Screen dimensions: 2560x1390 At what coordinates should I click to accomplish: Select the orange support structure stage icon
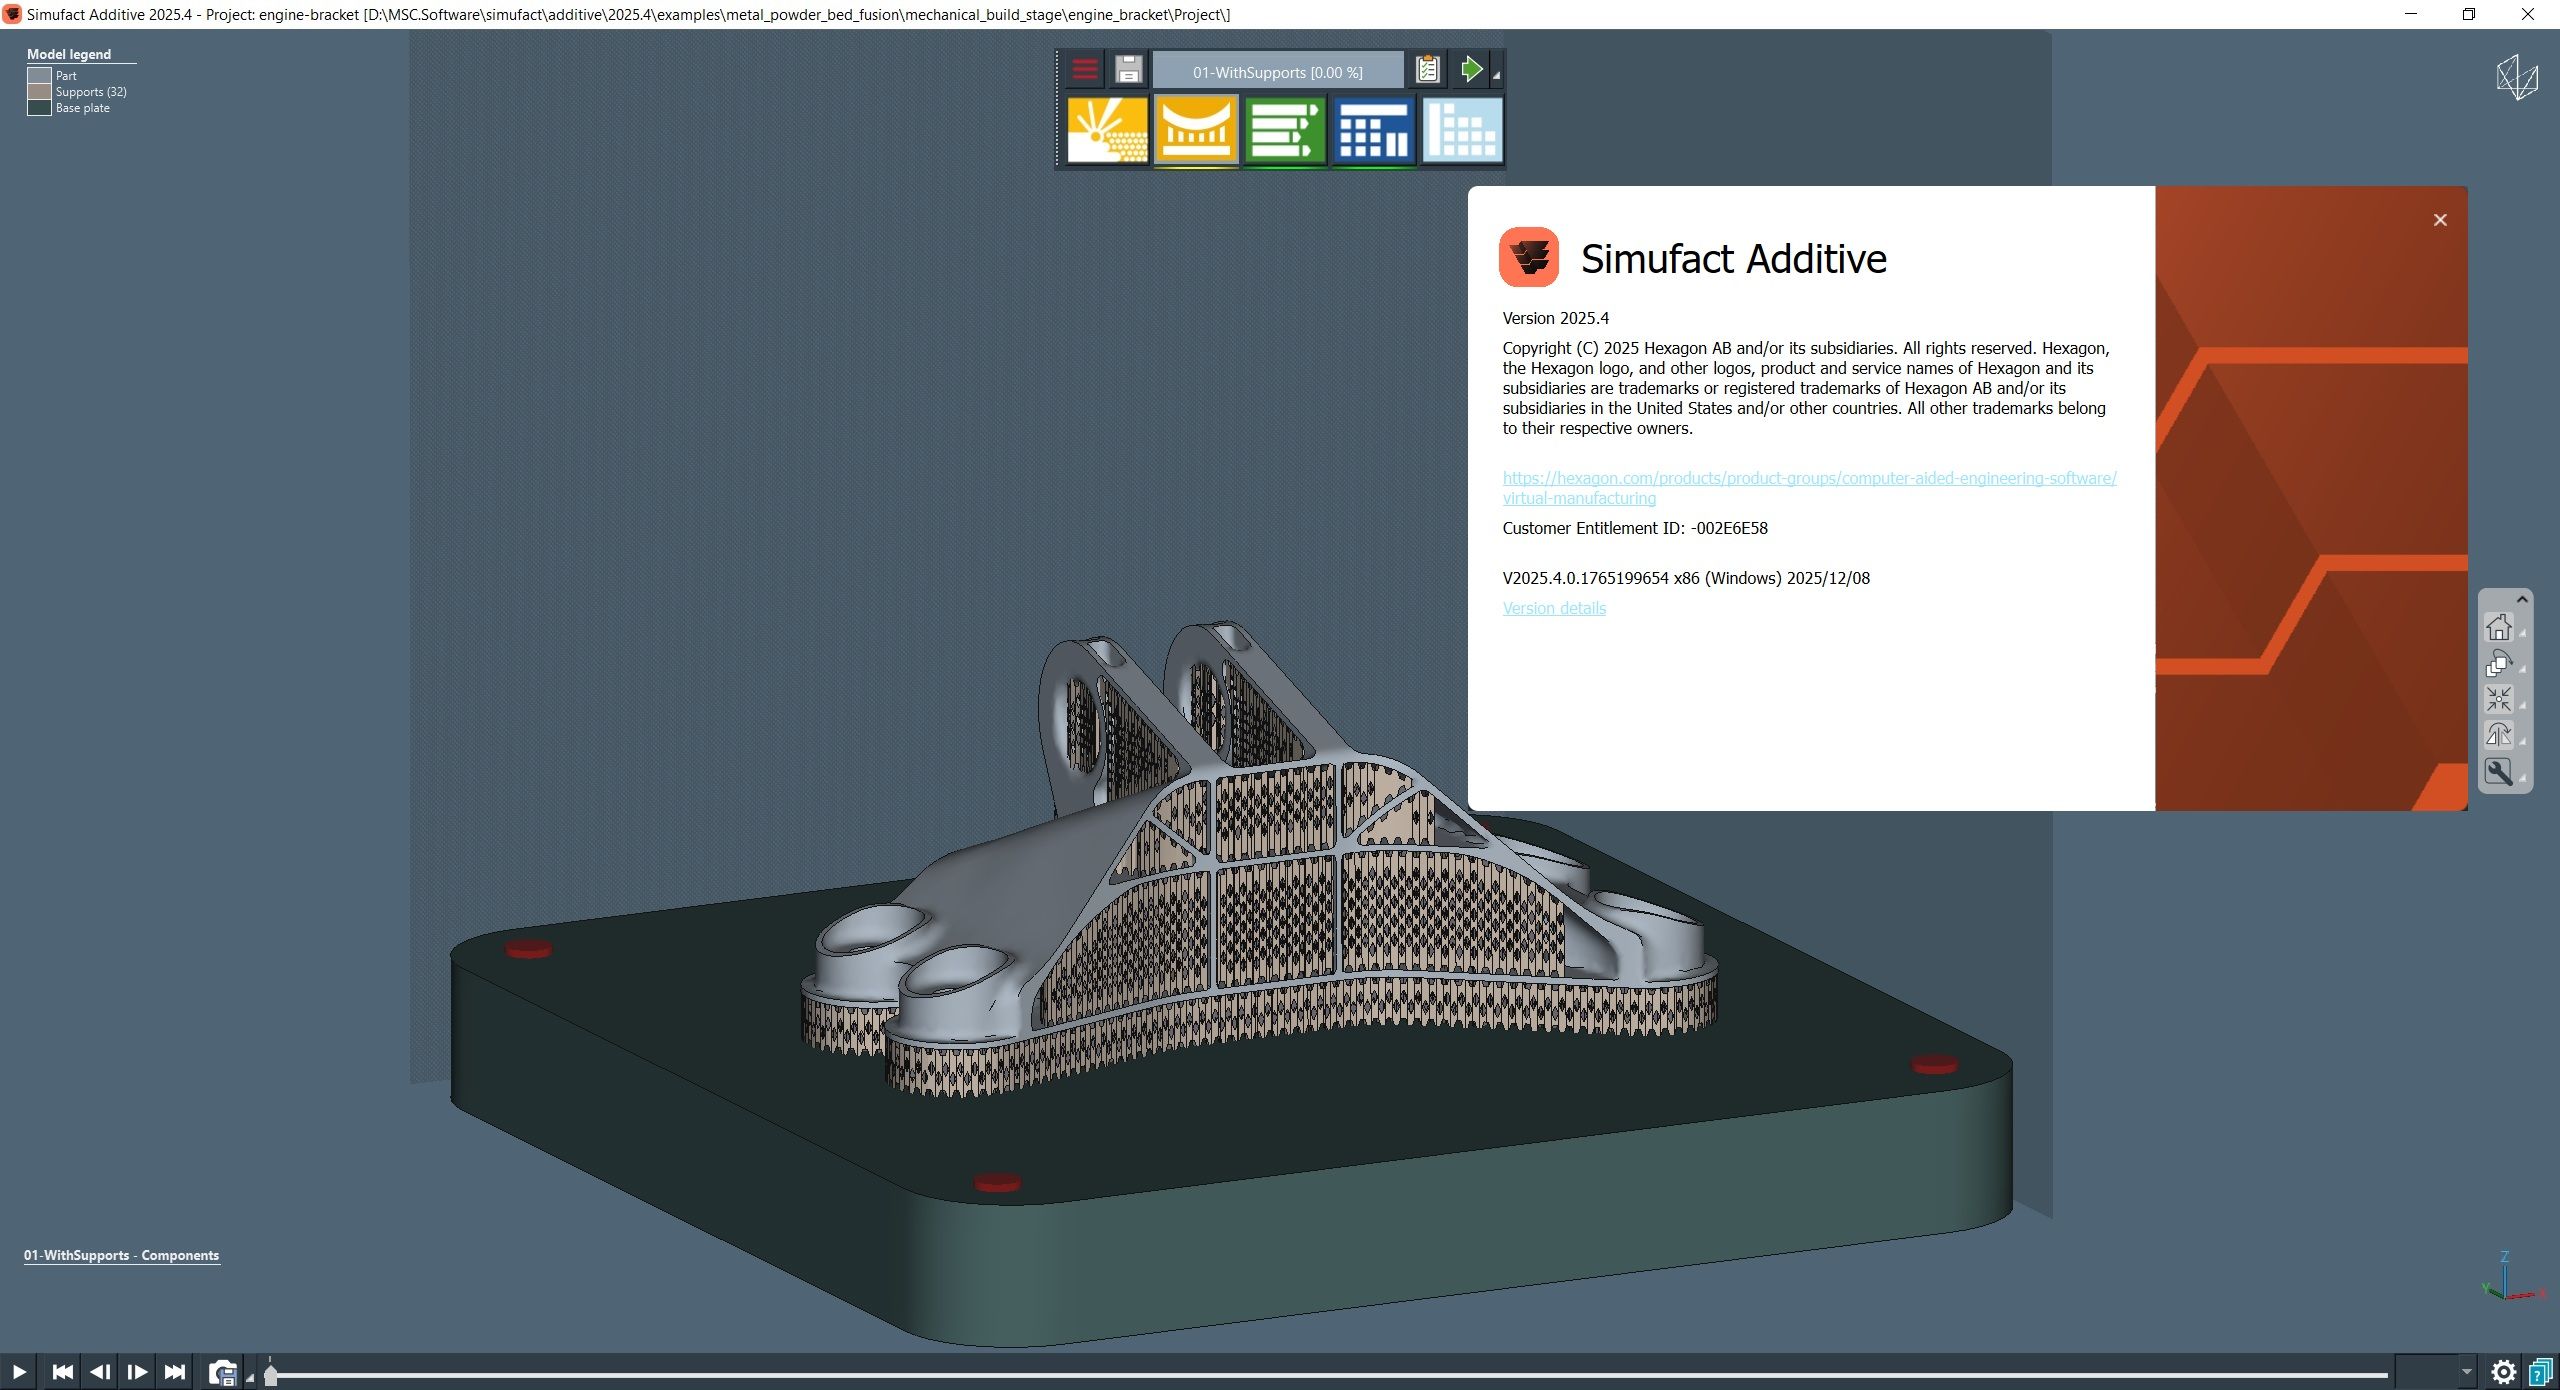click(x=1196, y=132)
